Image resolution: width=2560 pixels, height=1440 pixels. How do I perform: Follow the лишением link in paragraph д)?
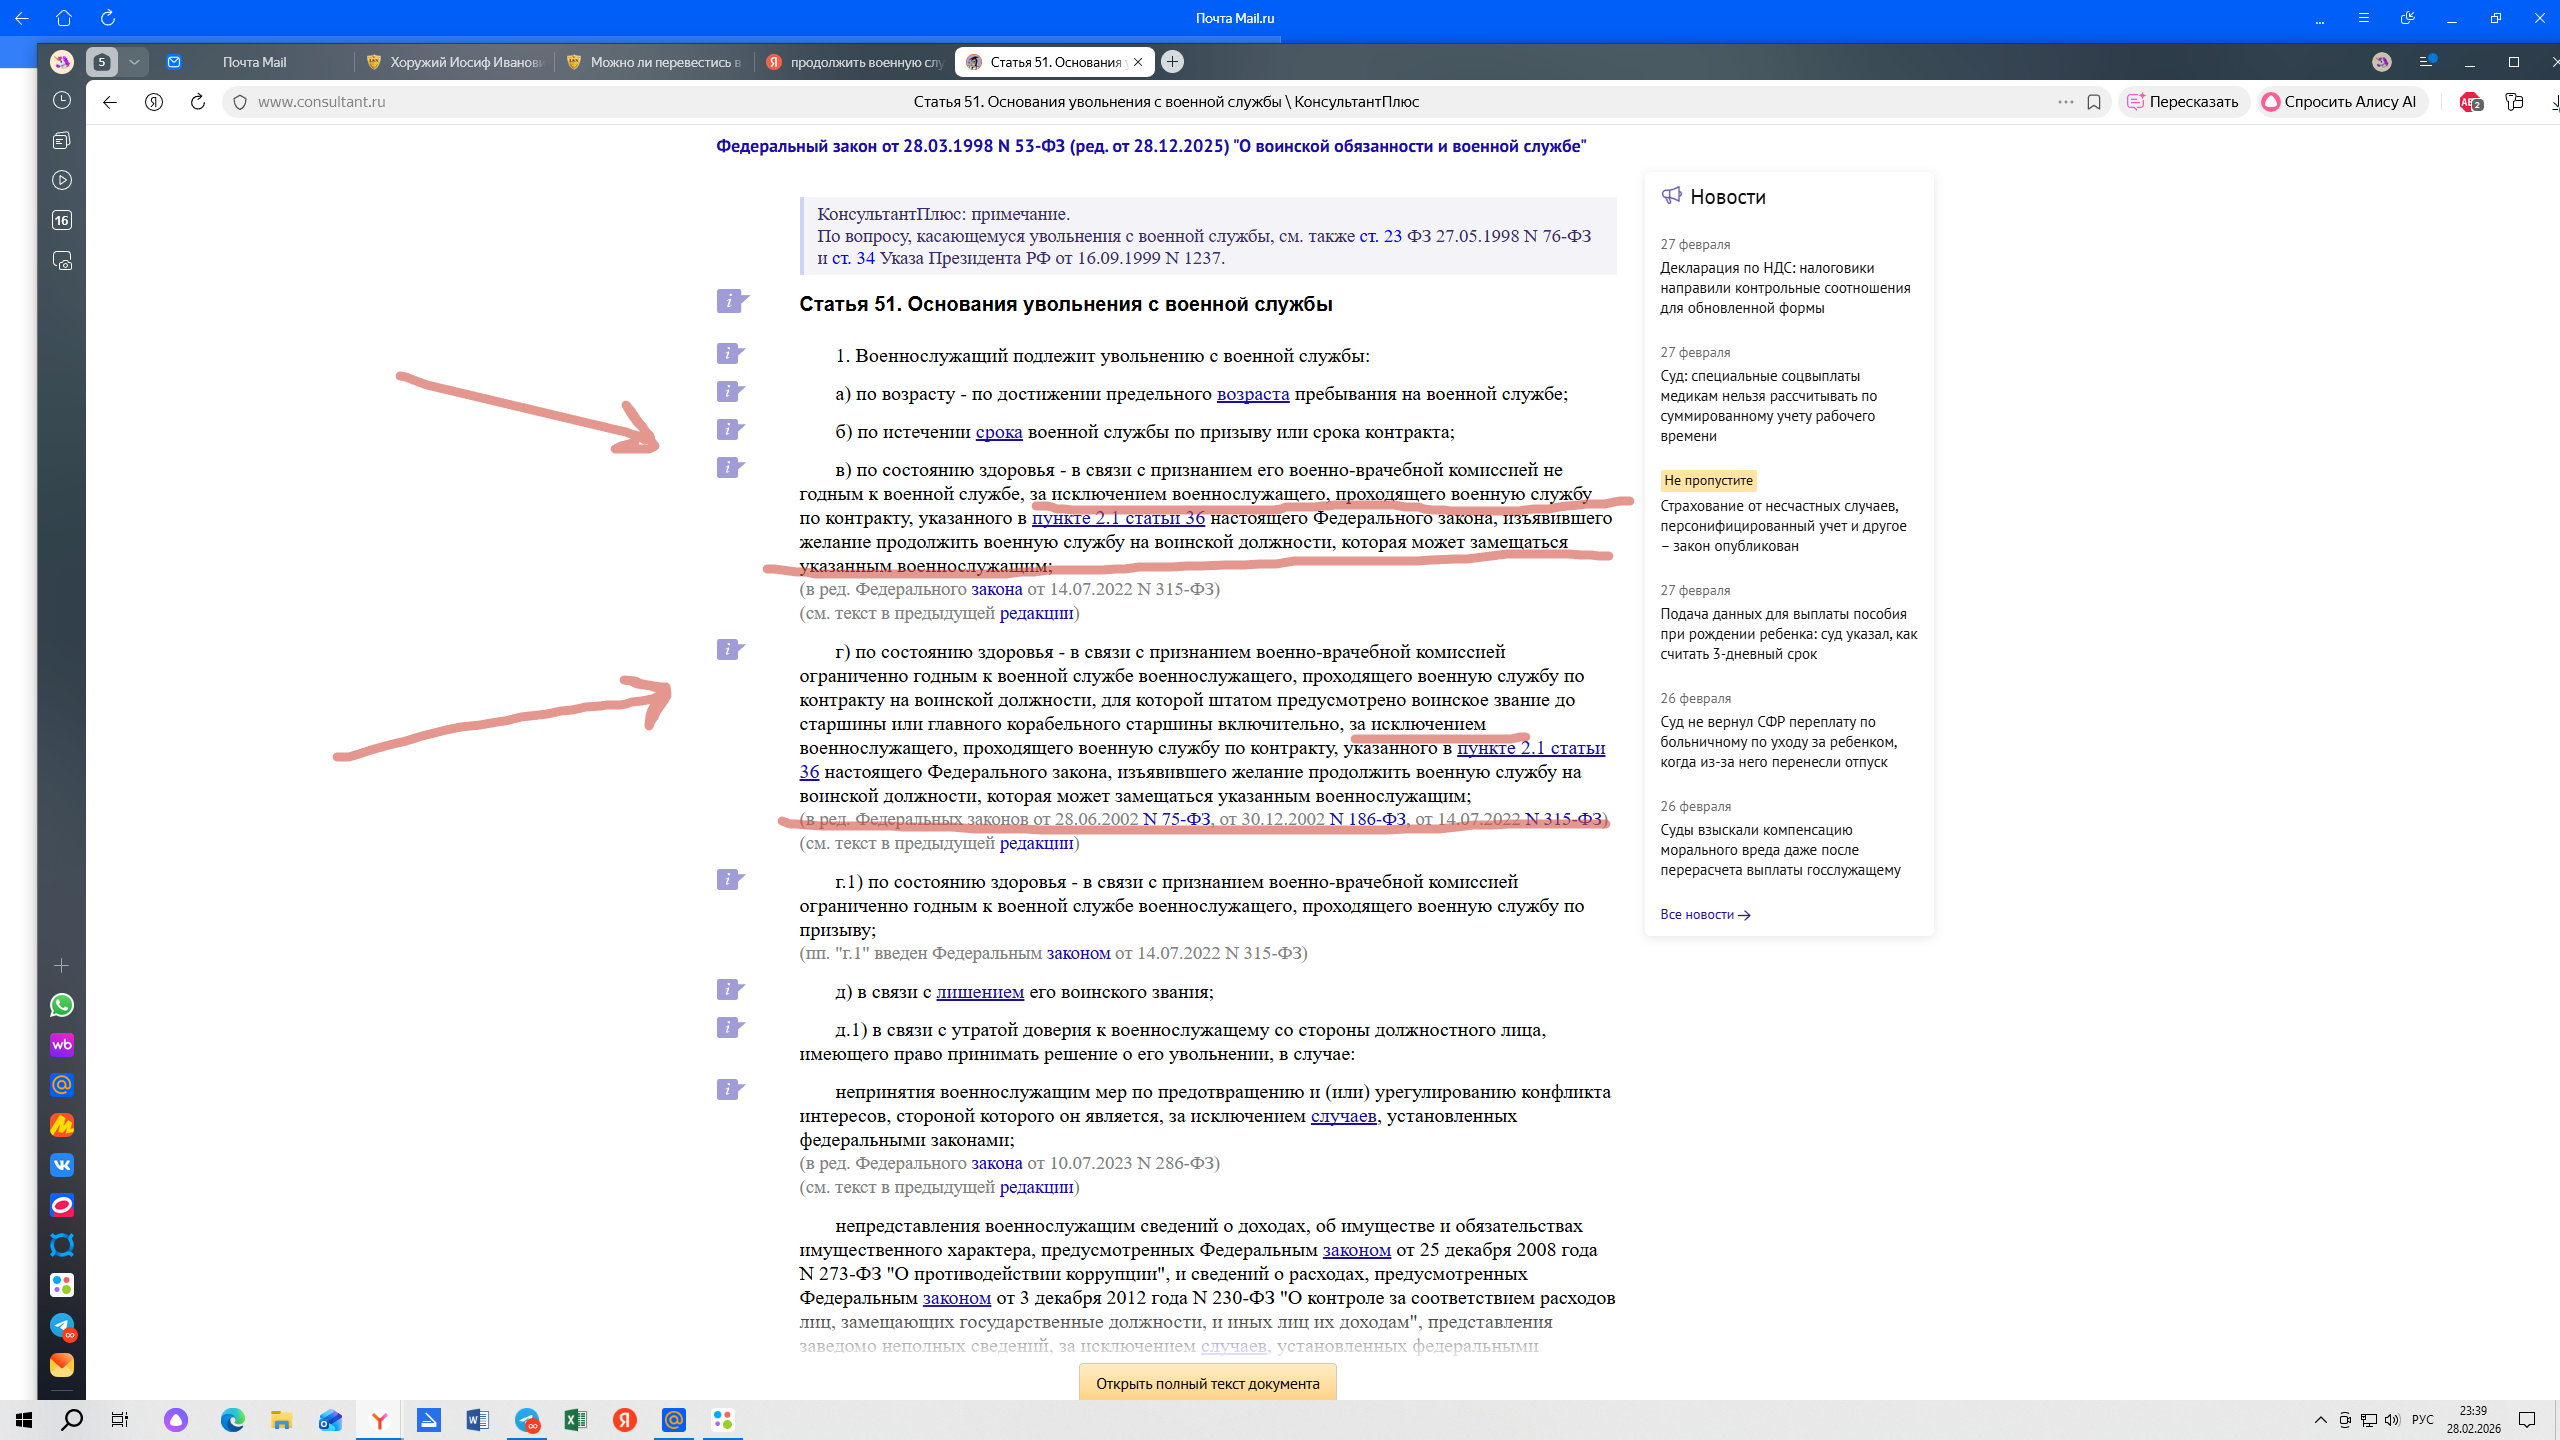980,992
